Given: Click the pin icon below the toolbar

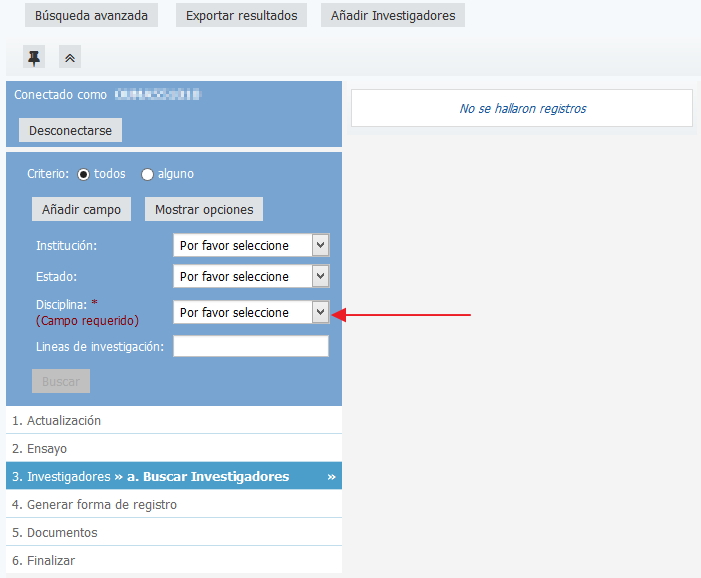Looking at the screenshot, I should 34,58.
